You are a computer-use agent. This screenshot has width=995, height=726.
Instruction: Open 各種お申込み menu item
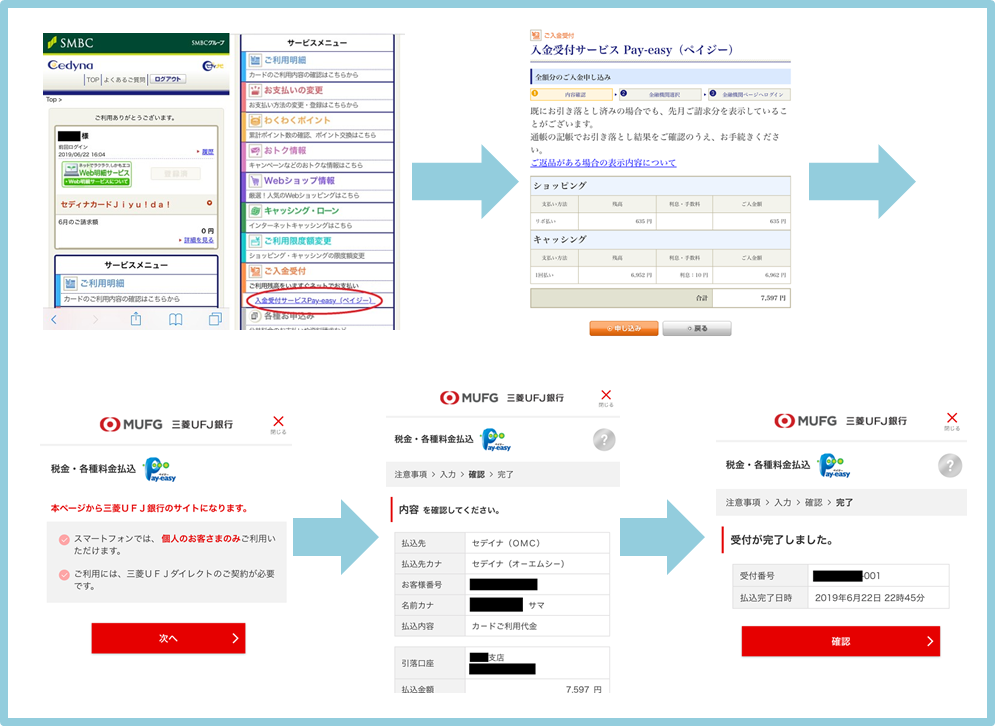[x=289, y=316]
